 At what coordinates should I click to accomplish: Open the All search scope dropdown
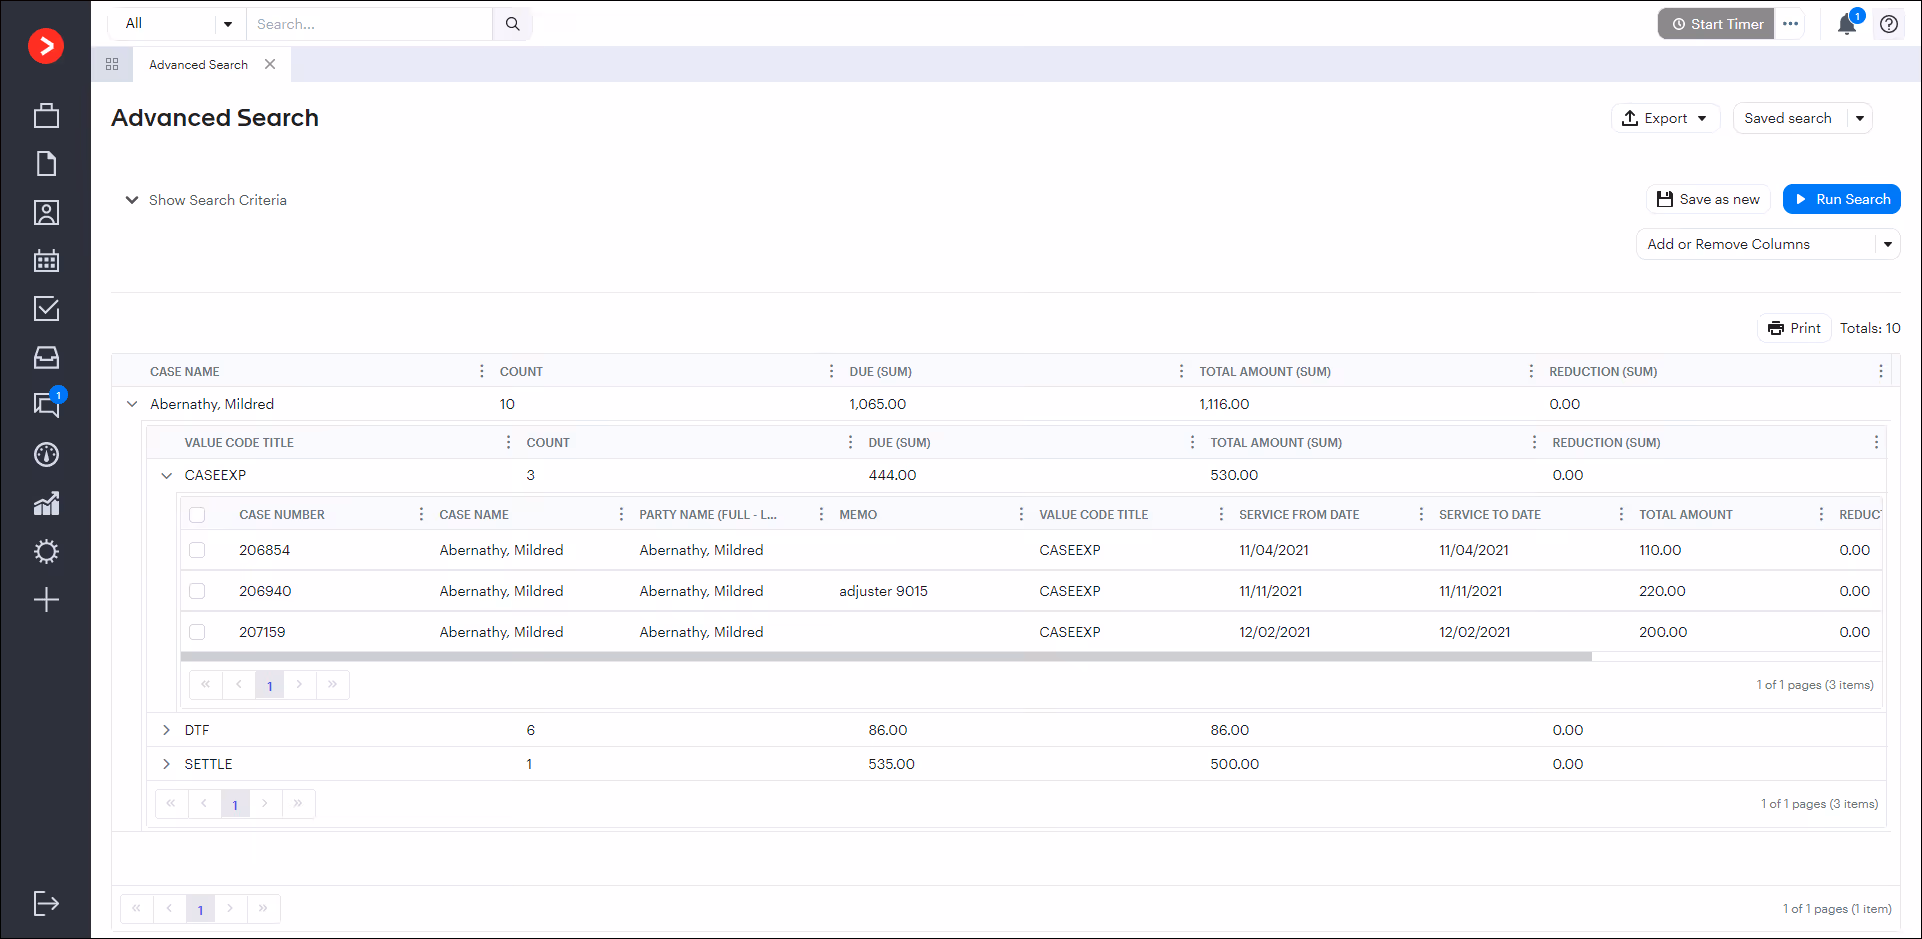178,24
